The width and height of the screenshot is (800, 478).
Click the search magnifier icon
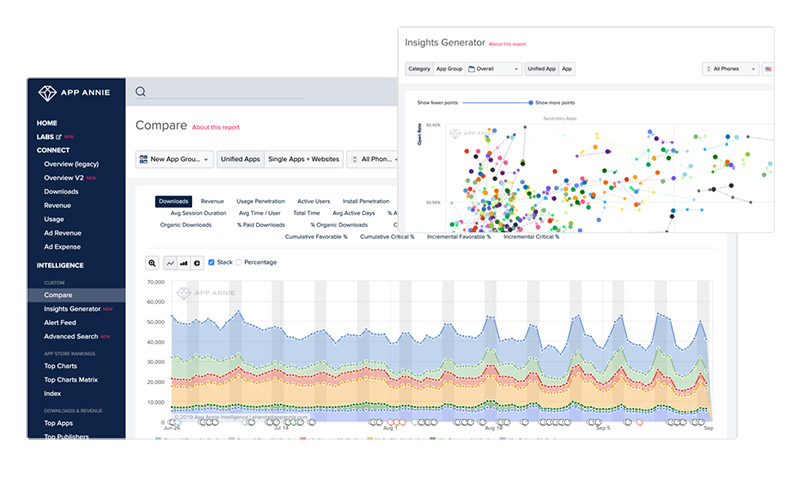(141, 92)
